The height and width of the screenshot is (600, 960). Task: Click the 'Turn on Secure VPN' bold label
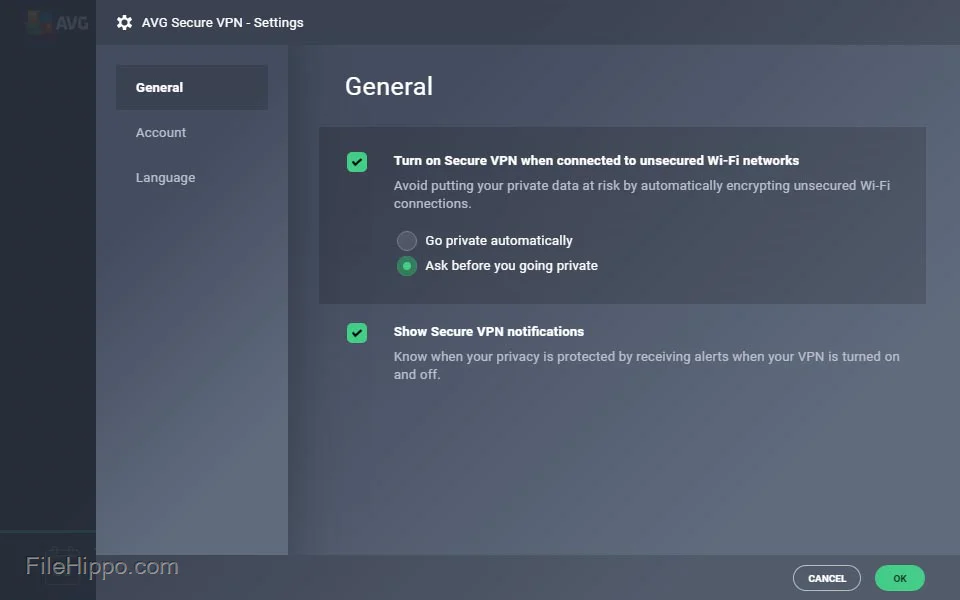coord(596,160)
